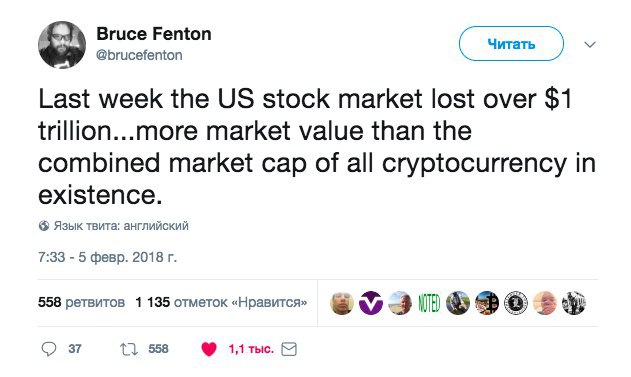Open Bruce Fenton's profile picture
Image resolution: width=631 pixels, height=377 pixels.
(x=62, y=45)
